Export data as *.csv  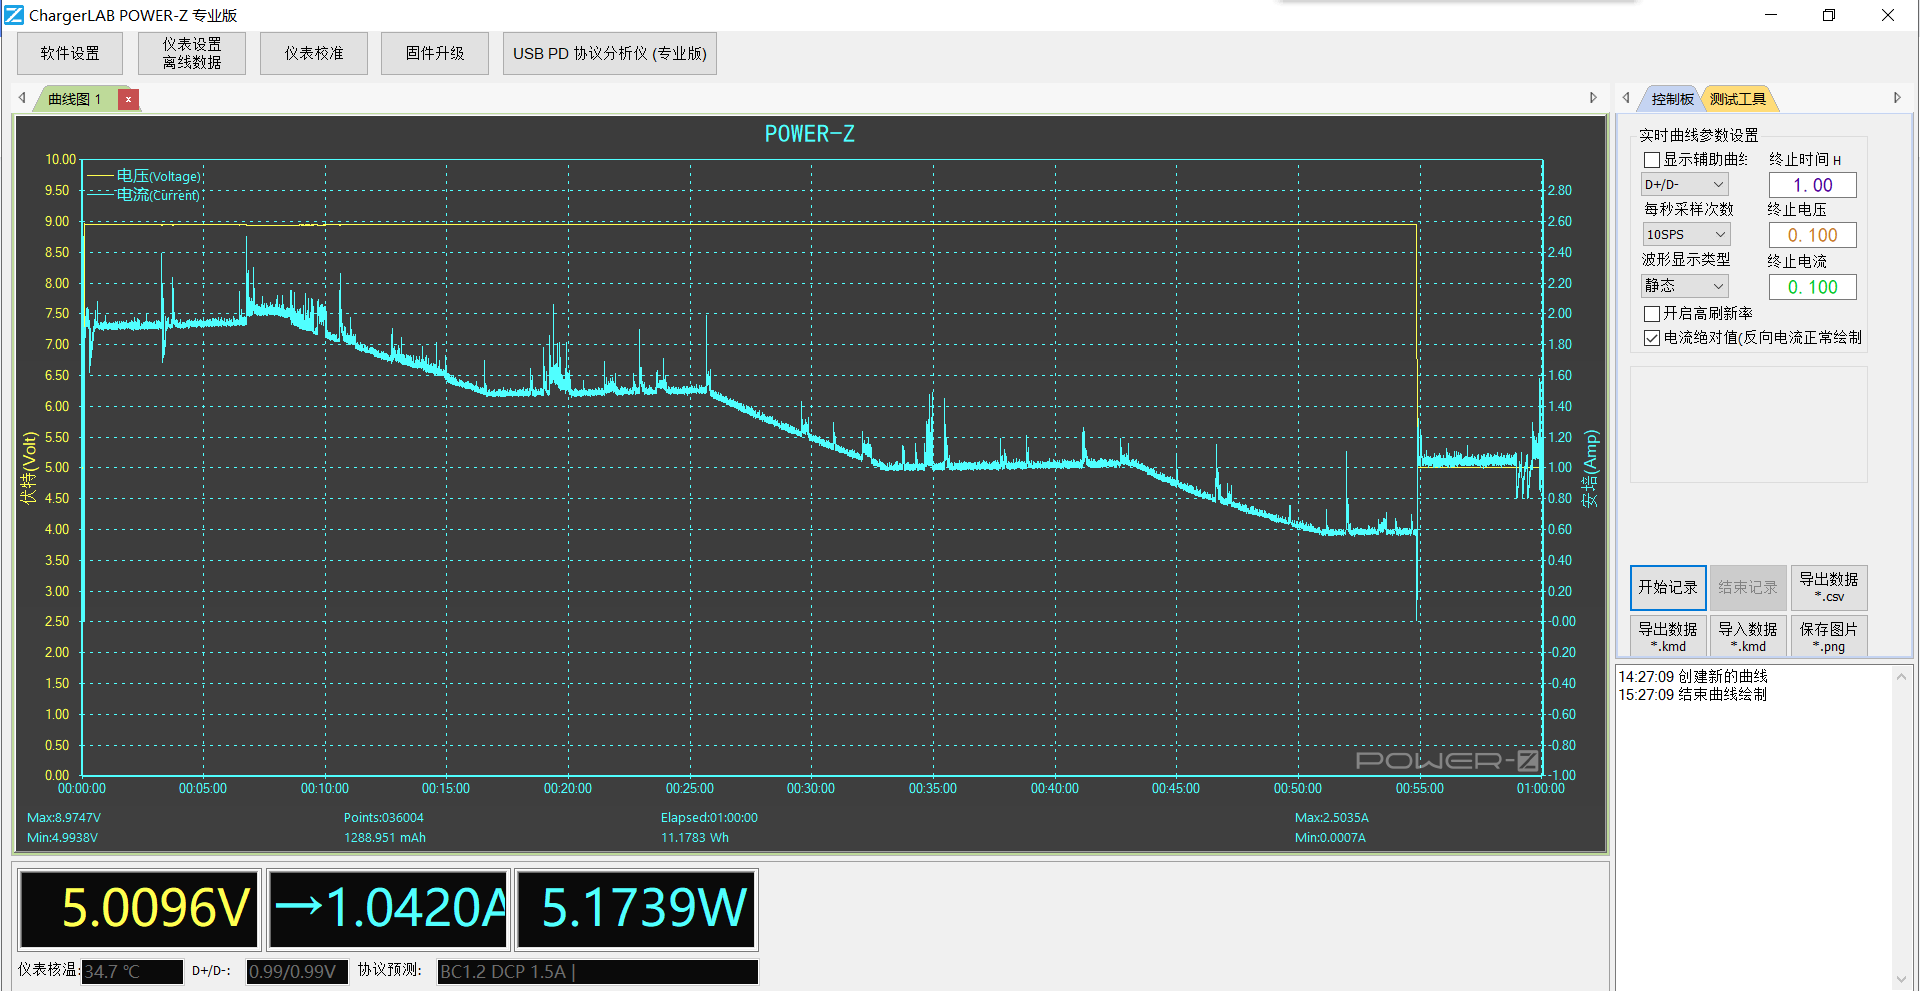tap(1829, 588)
